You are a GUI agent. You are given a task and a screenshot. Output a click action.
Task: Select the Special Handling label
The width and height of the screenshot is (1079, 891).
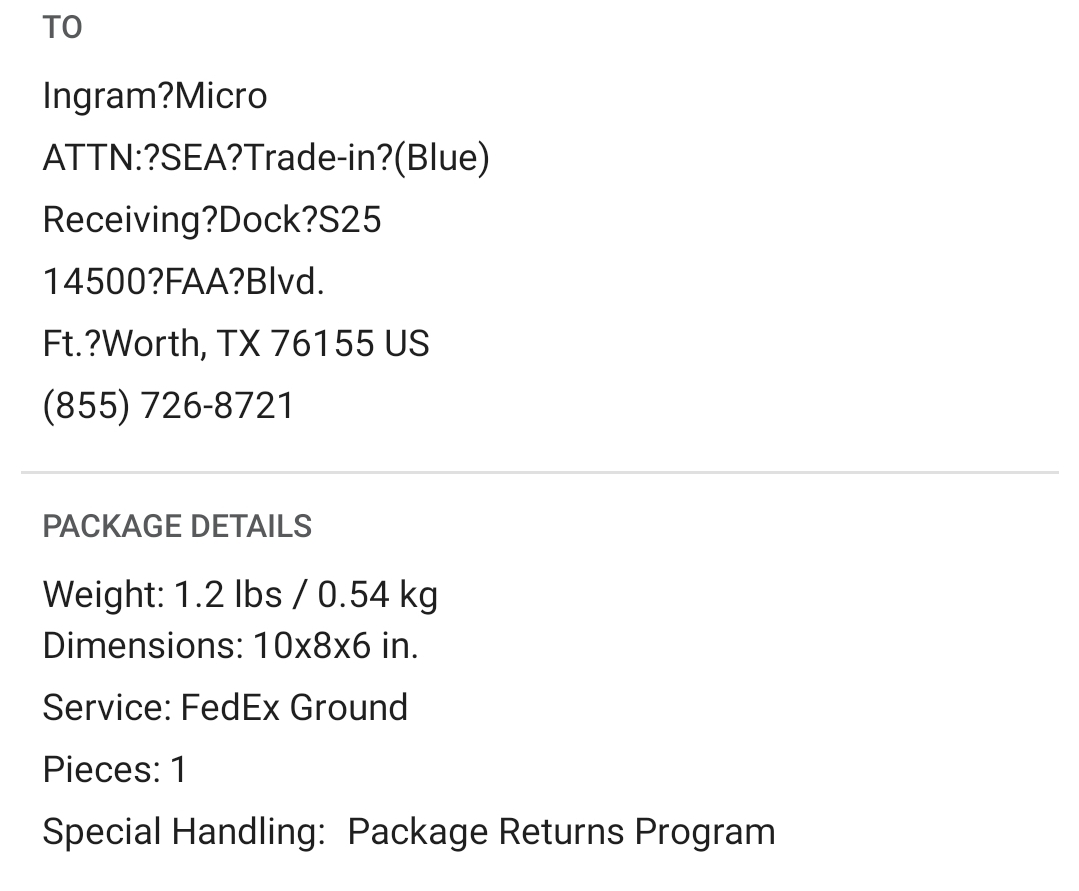point(184,831)
